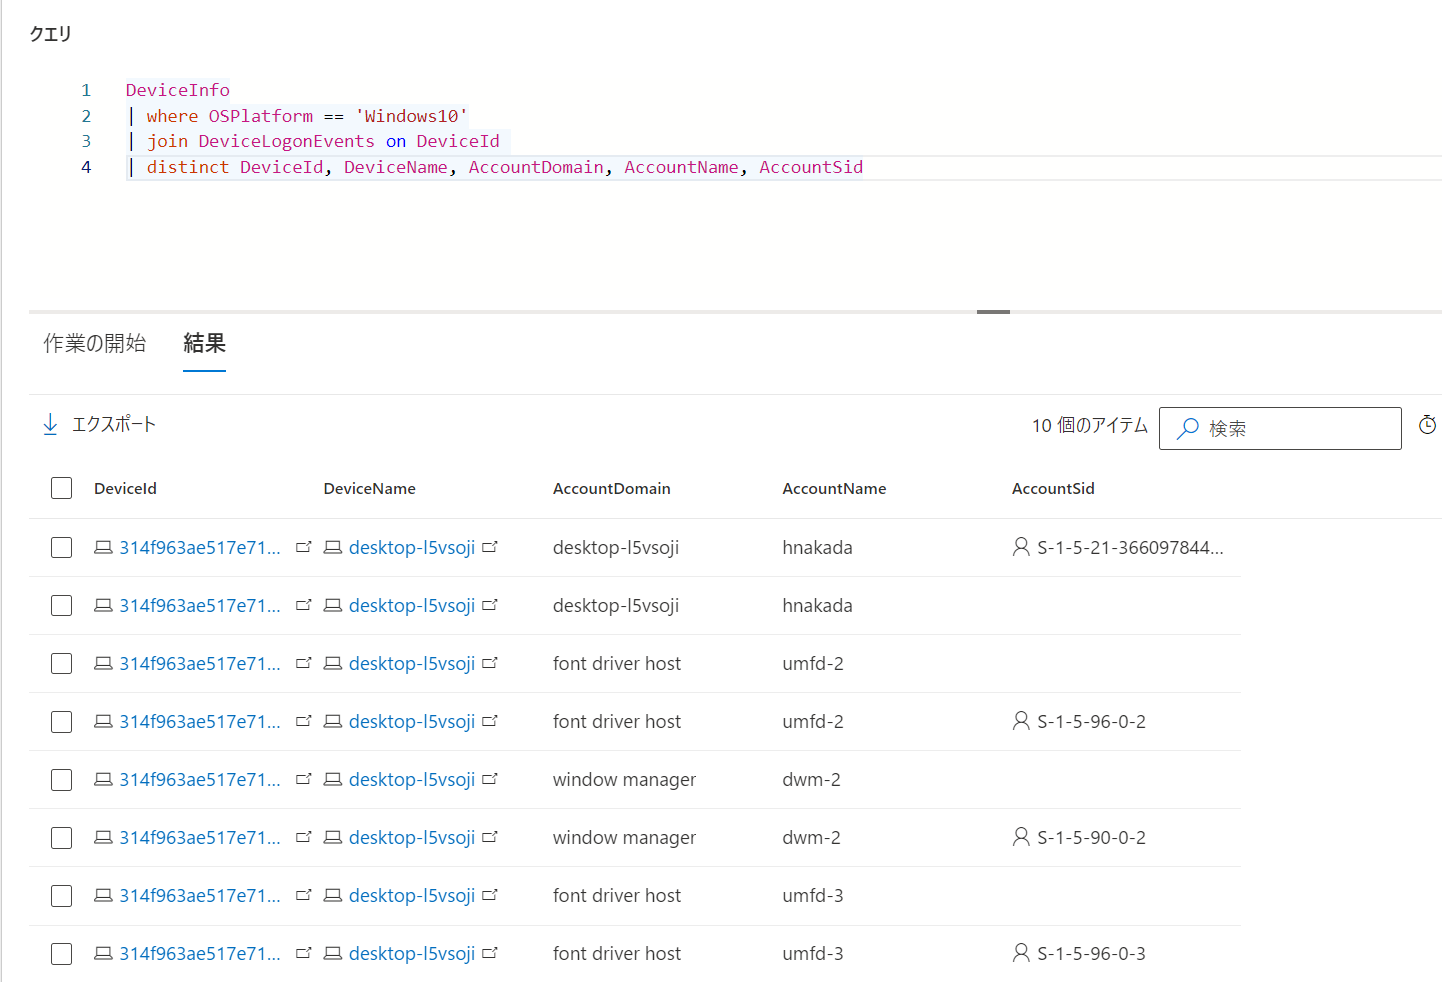This screenshot has width=1442, height=982.
Task: Click the computer icon before the first DeviceId link
Action: (x=103, y=547)
